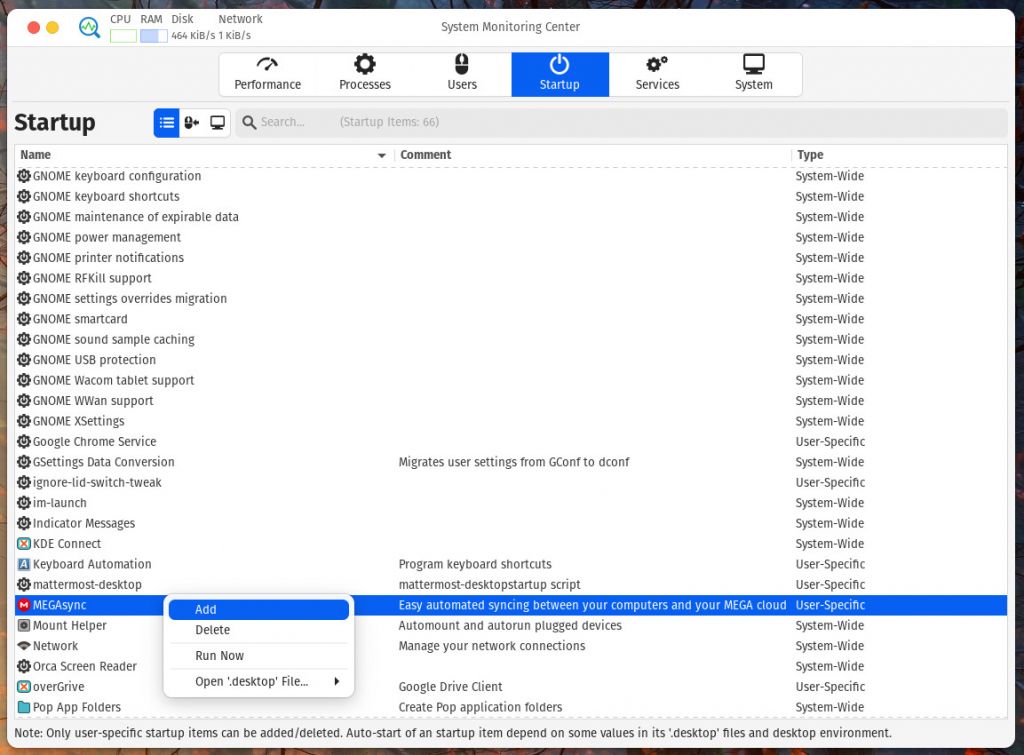
Task: Choose Delete from the context menu
Action: tap(212, 630)
